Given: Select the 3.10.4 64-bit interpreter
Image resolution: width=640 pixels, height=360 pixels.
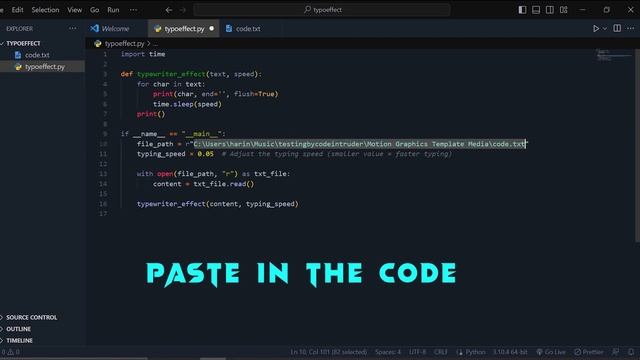Looking at the screenshot, I should [510, 352].
